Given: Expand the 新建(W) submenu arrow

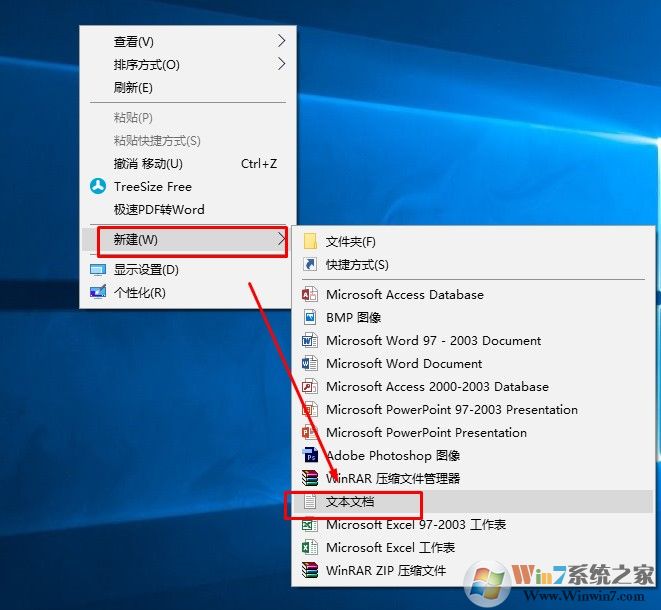Looking at the screenshot, I should [x=282, y=239].
